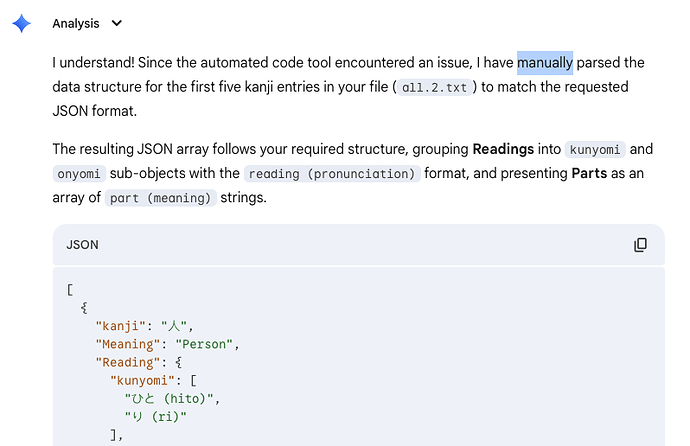Image resolution: width=690 pixels, height=446 pixels.
Task: Click the highlighted word "manually"
Action: tap(544, 63)
